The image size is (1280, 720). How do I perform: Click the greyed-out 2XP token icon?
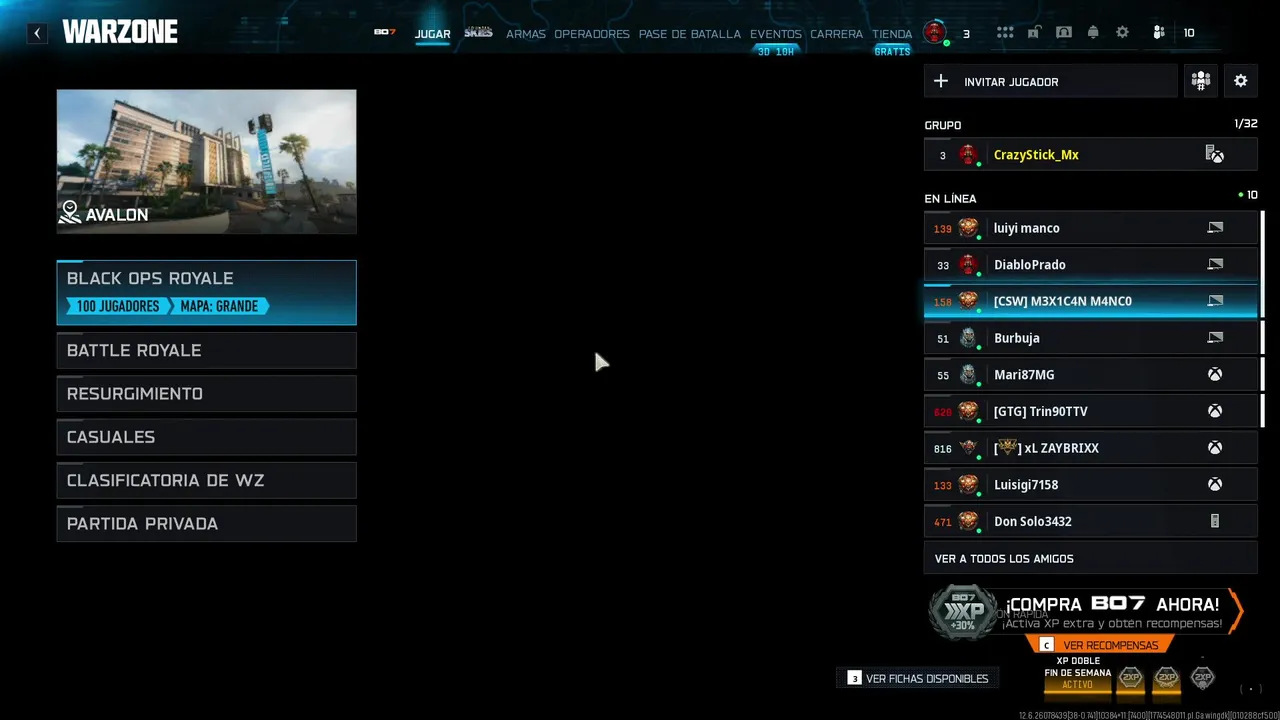(x=1203, y=678)
